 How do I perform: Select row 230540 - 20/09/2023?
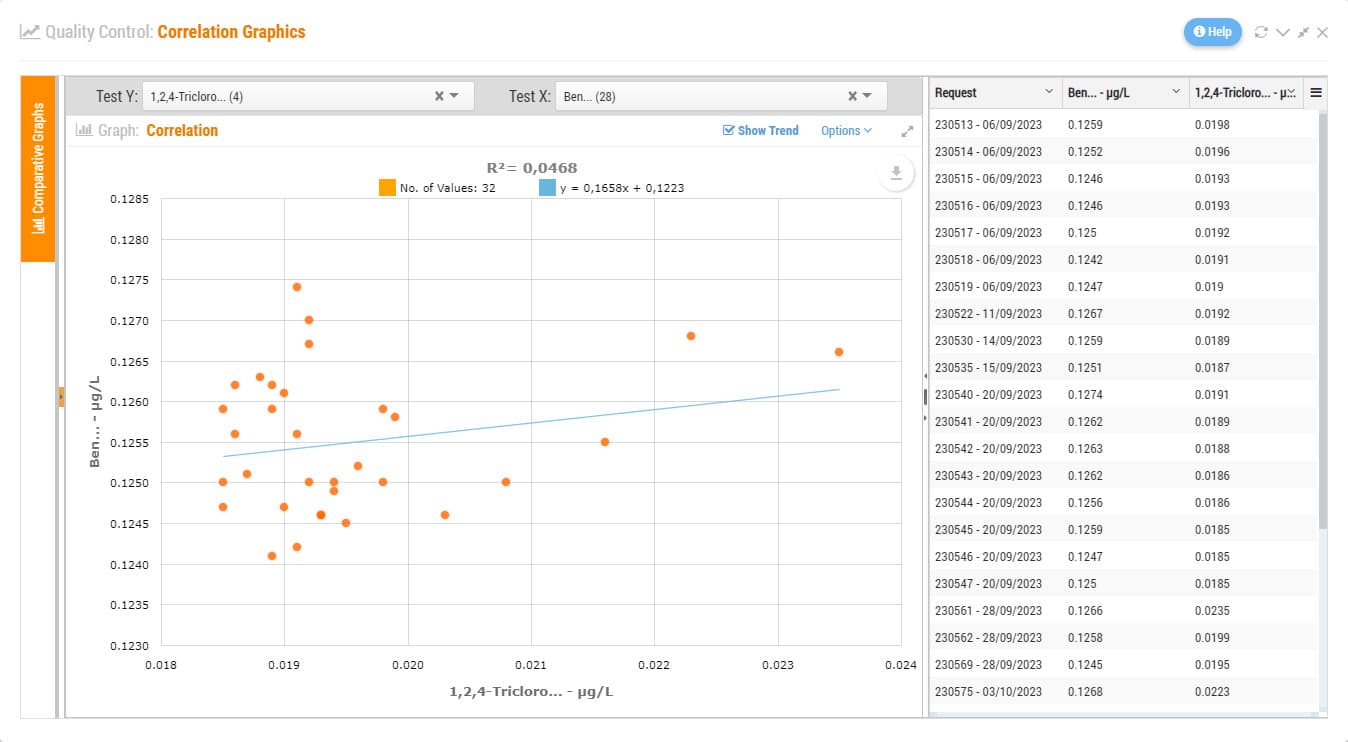coord(1123,395)
